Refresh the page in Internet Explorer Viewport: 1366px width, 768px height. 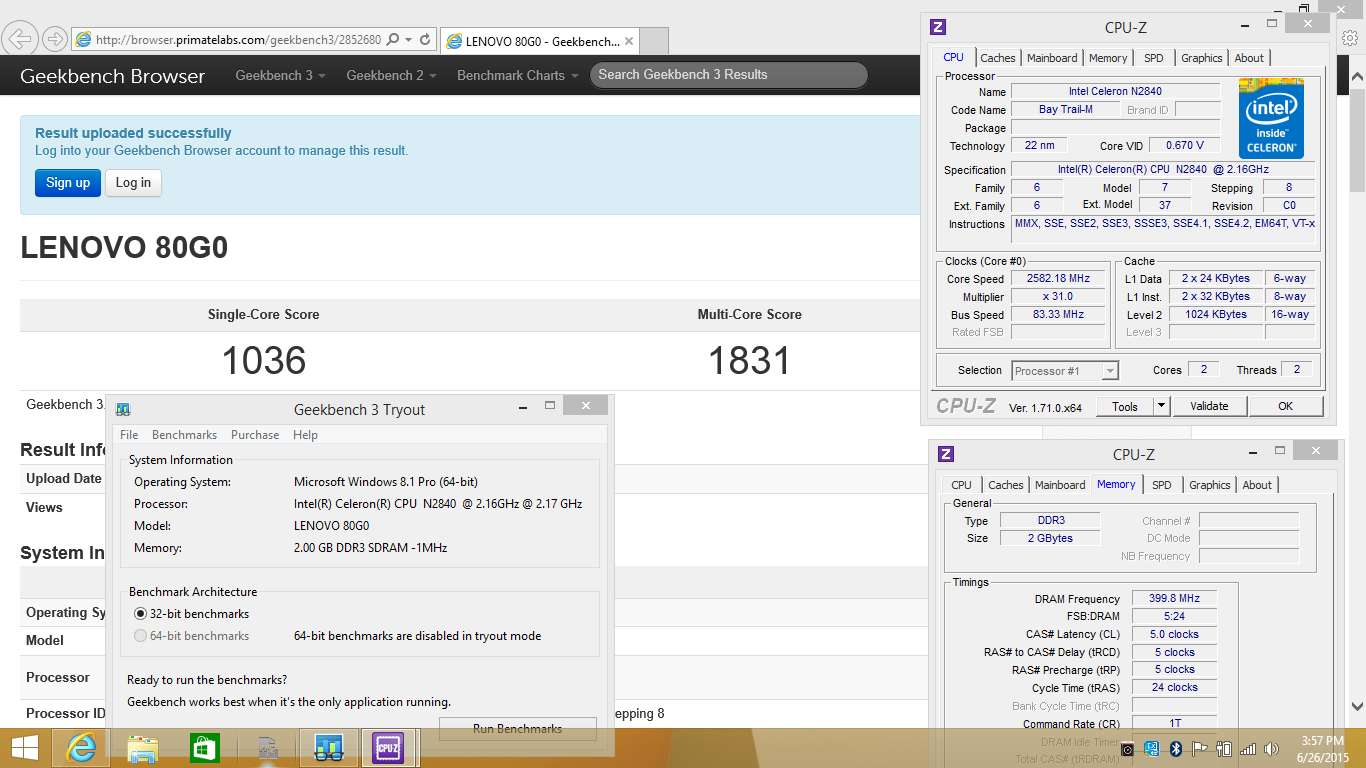tap(425, 39)
